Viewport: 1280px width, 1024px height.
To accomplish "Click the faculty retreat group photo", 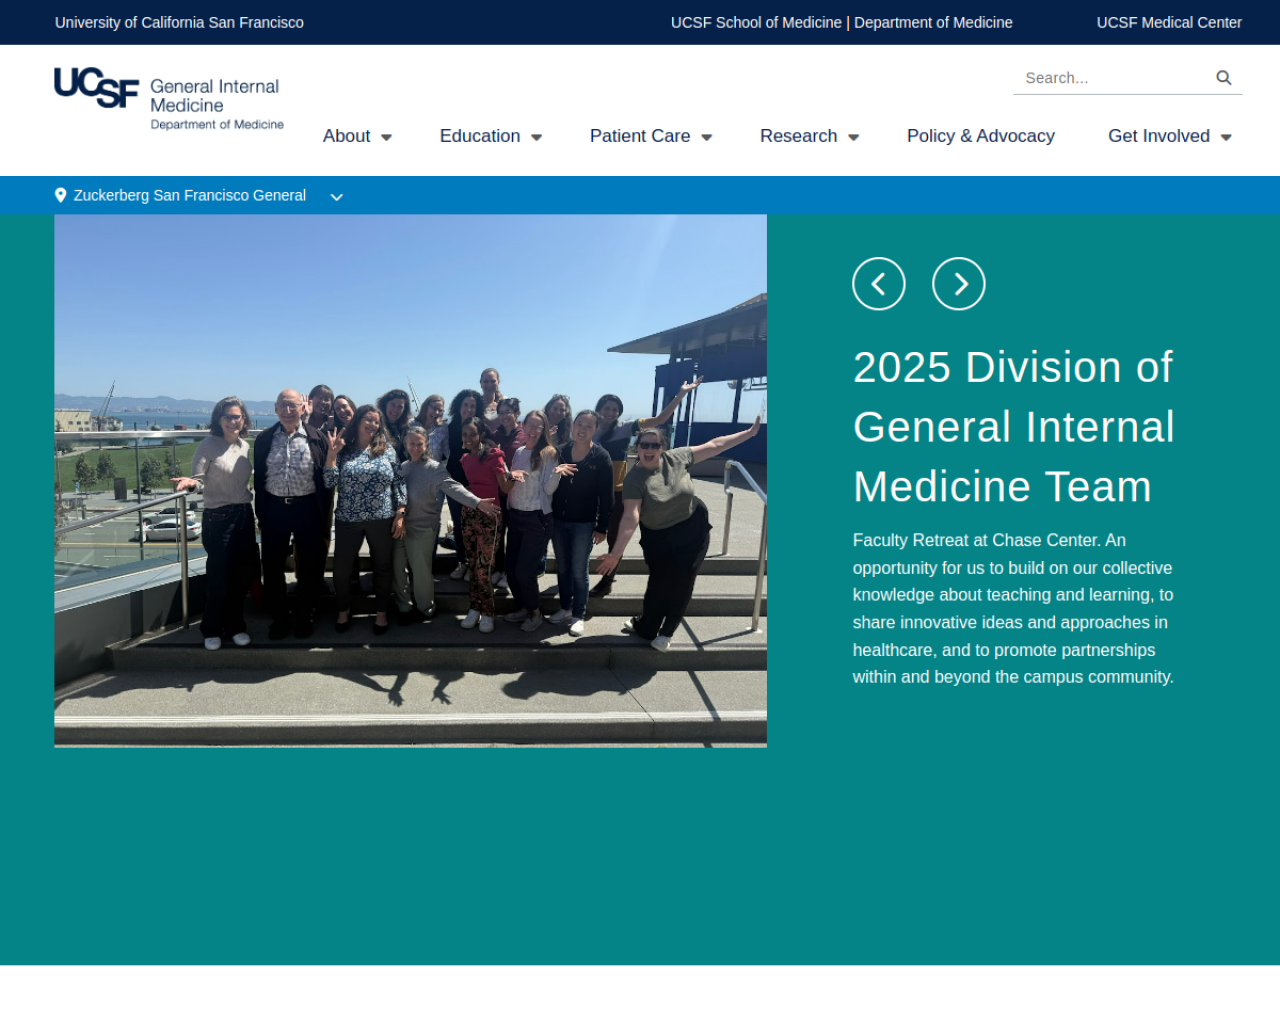I will click(x=410, y=481).
